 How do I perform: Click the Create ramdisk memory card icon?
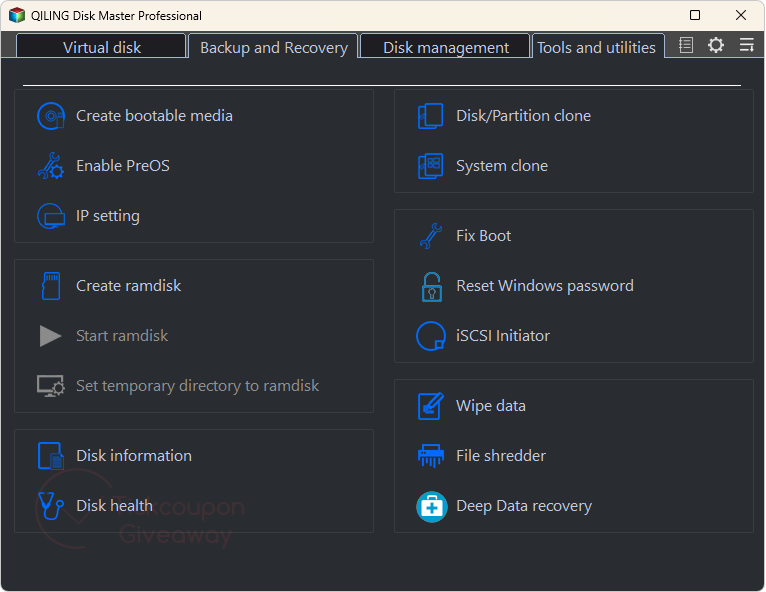51,286
